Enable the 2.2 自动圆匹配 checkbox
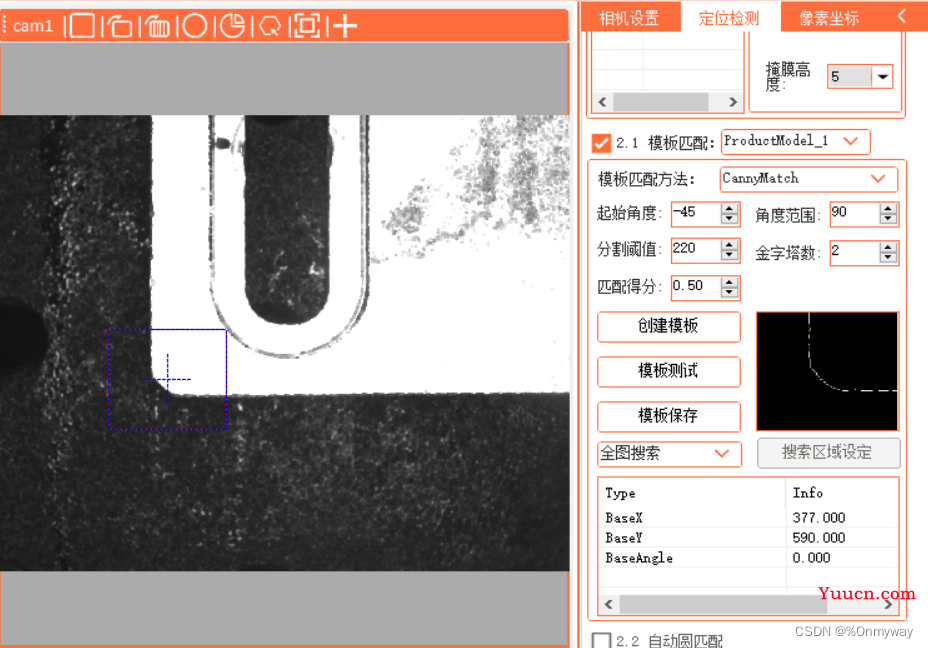 pos(601,640)
